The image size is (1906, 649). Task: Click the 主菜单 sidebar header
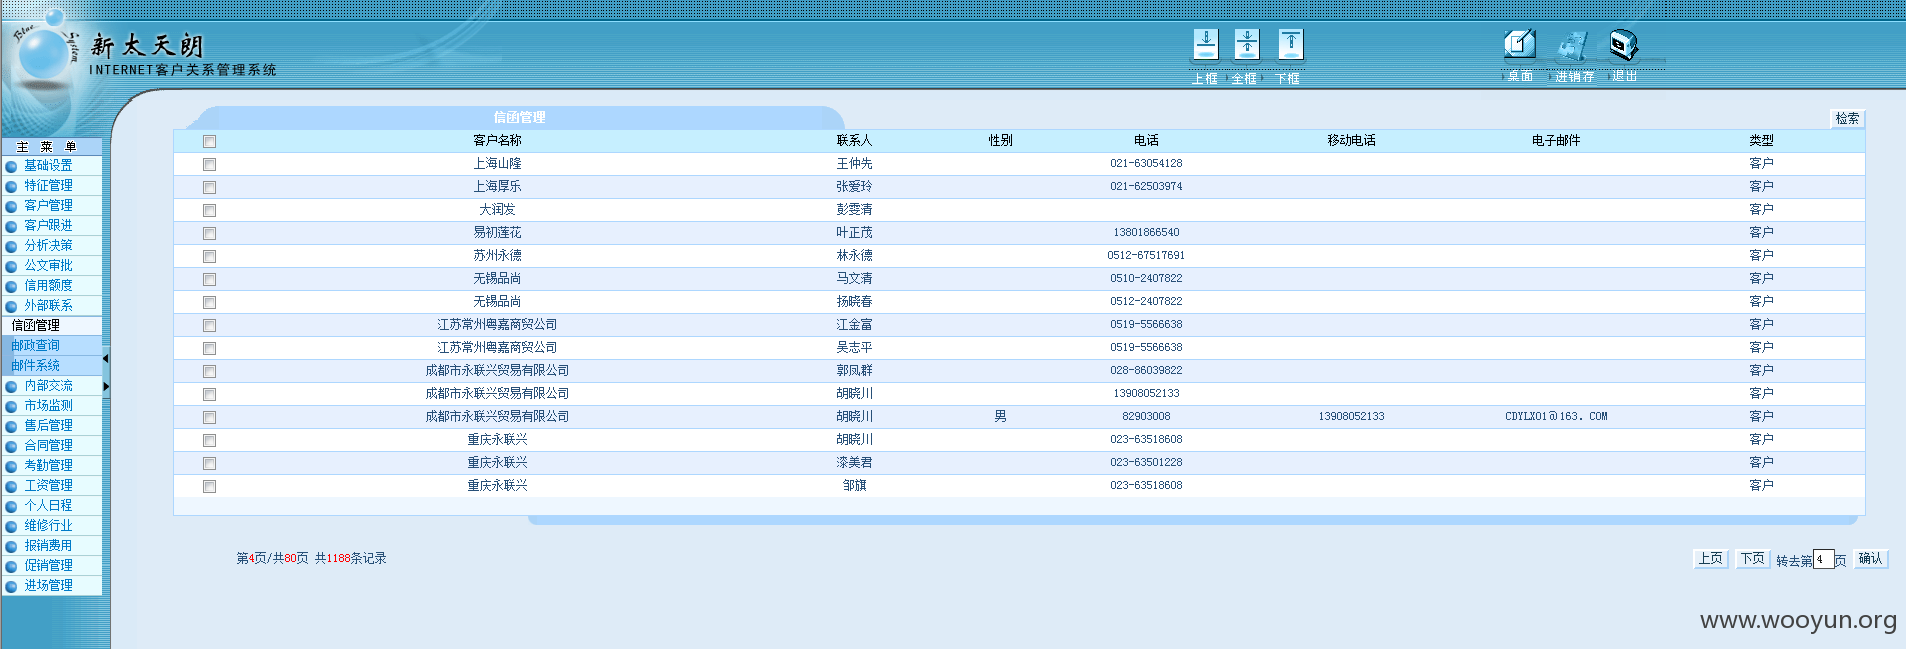pos(46,146)
